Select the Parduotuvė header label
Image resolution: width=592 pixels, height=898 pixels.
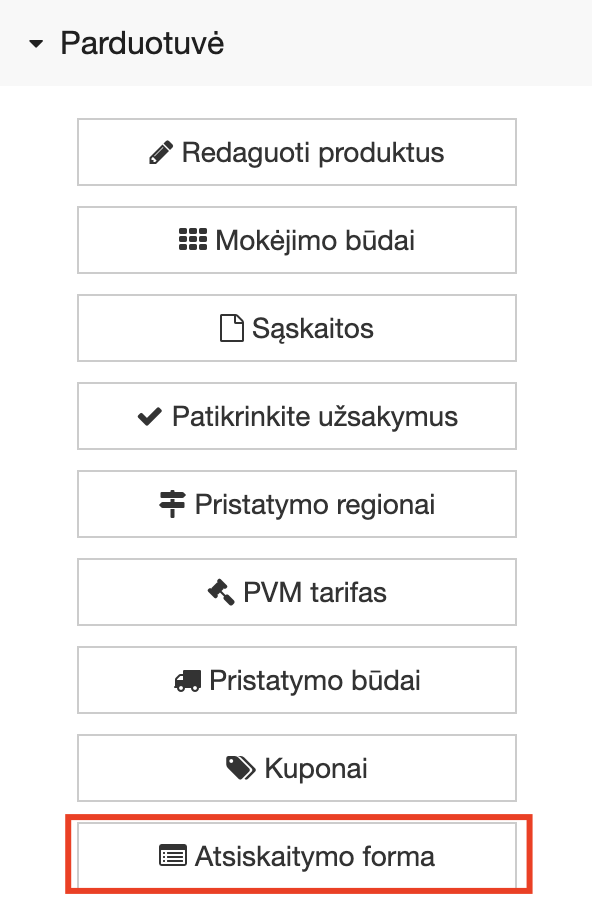pyautogui.click(x=141, y=44)
